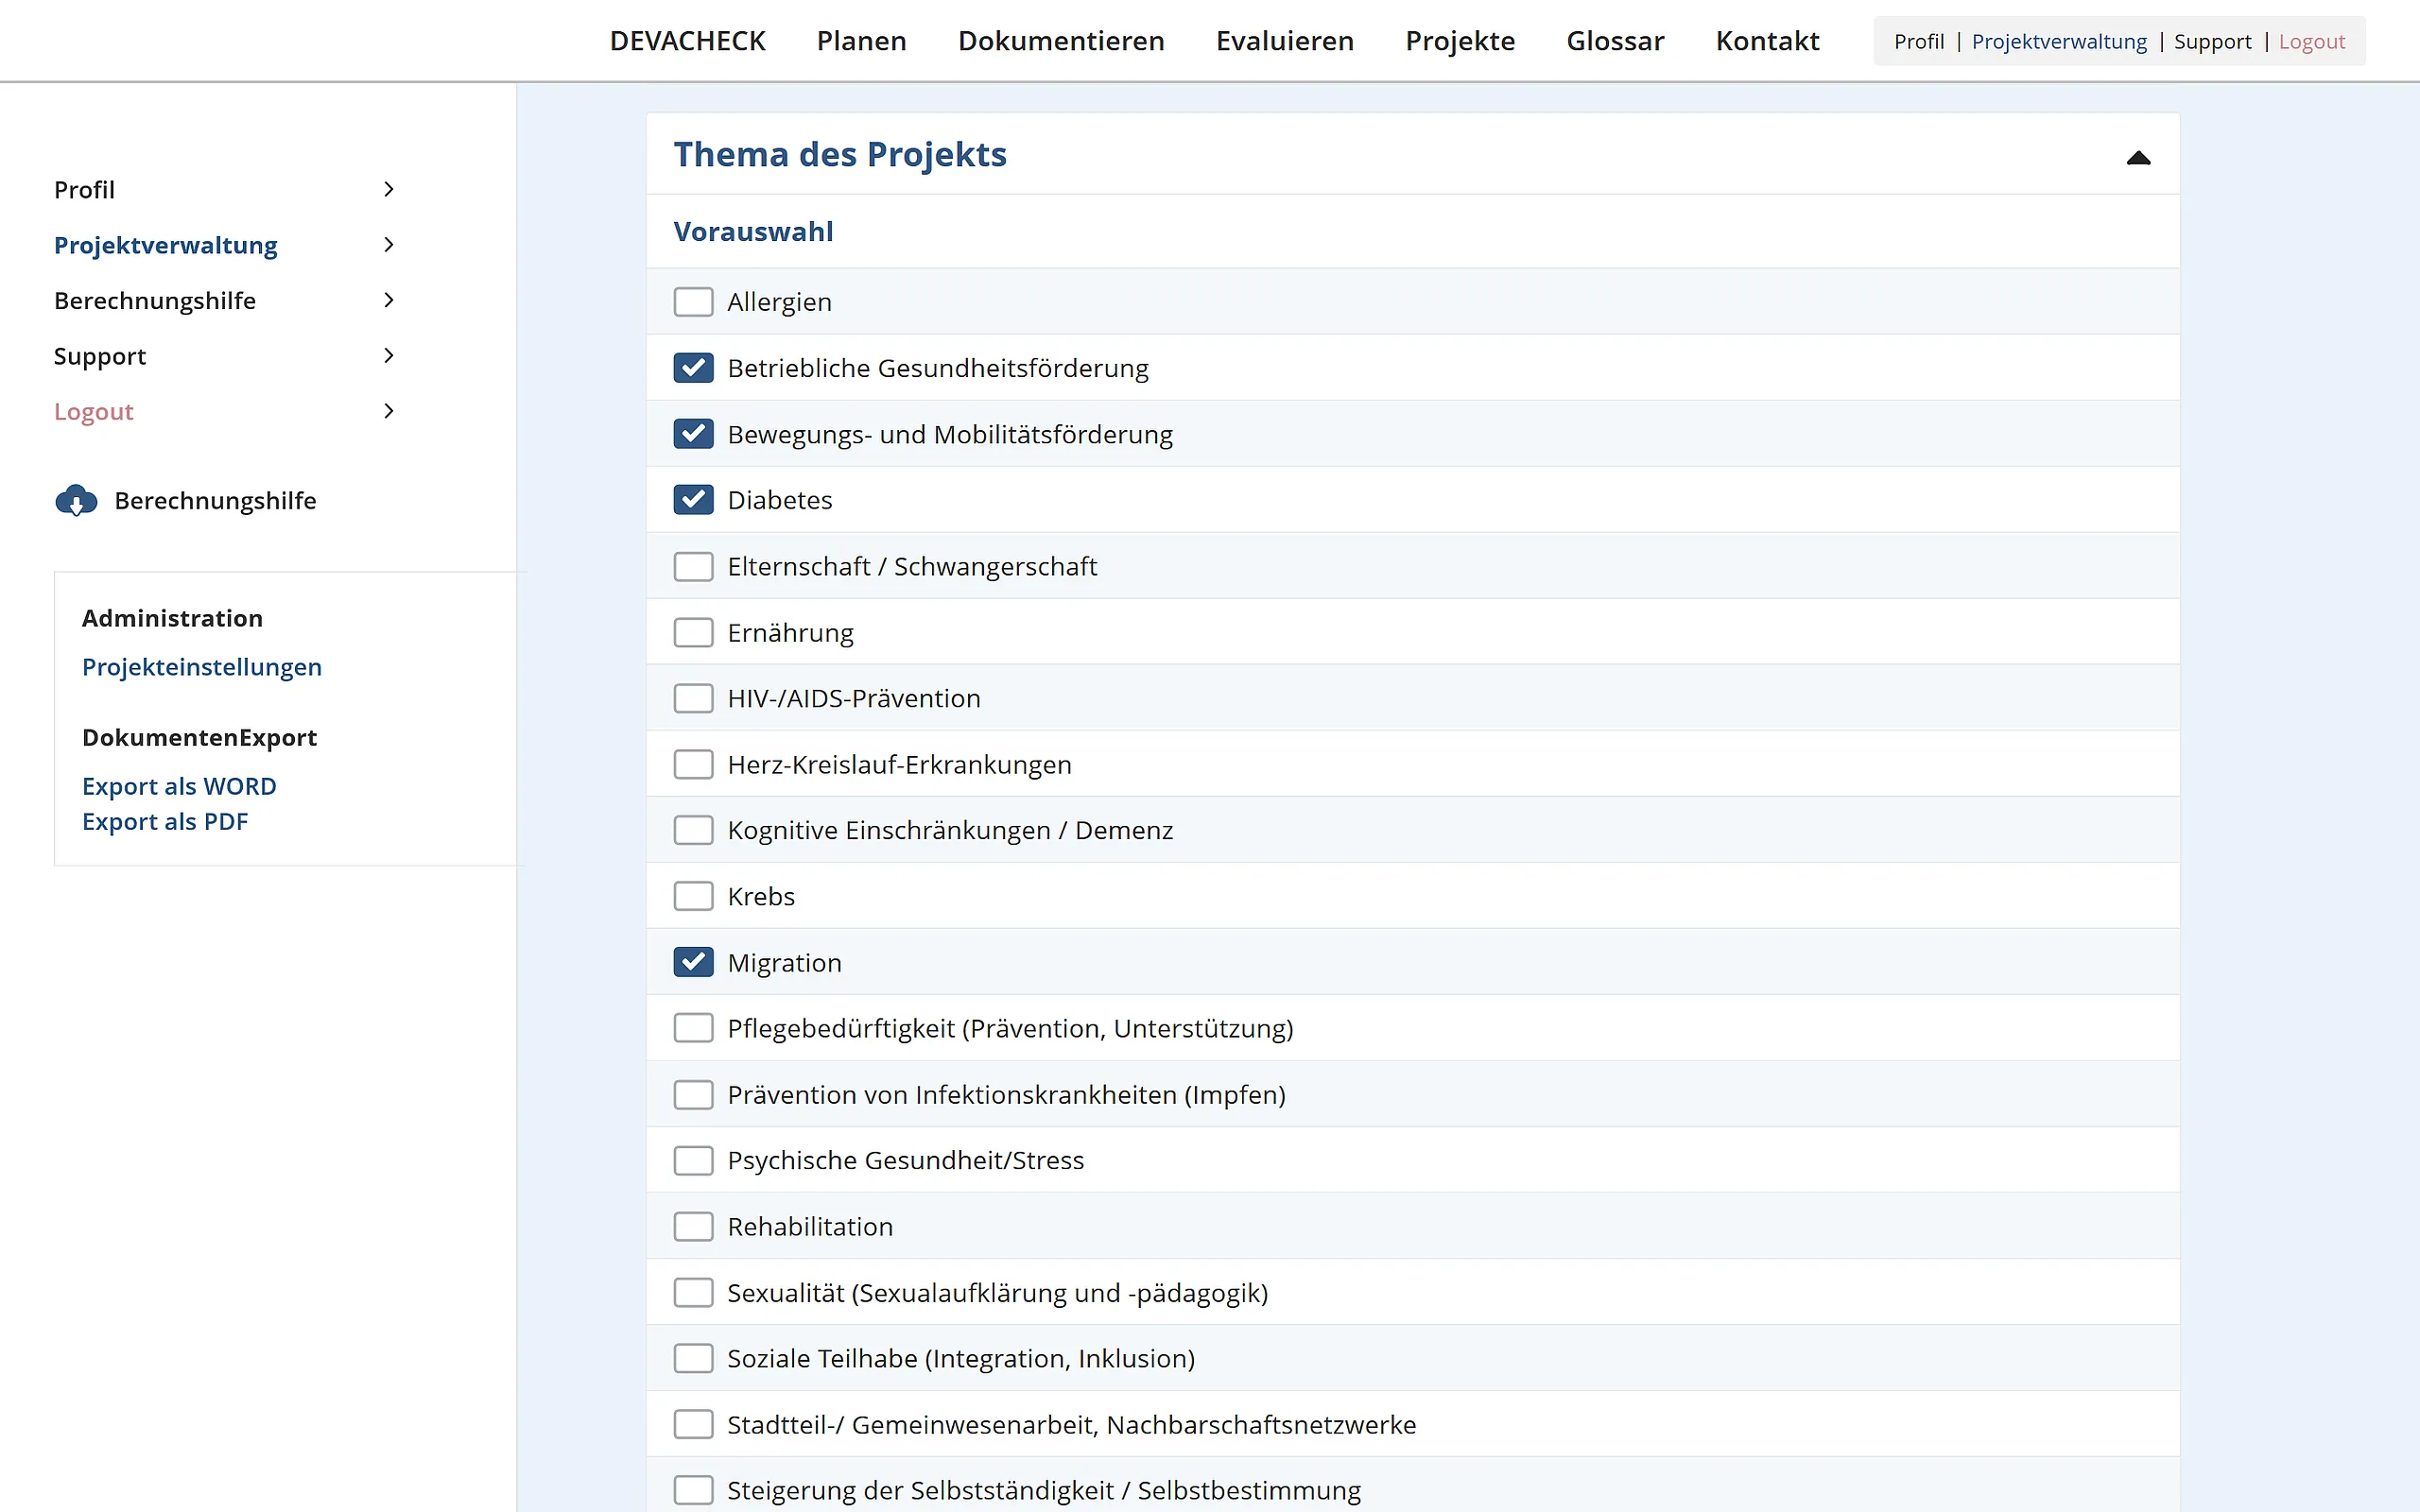Click Logout in top-right user bar
Image resolution: width=2420 pixels, height=1512 pixels.
[x=2311, y=42]
